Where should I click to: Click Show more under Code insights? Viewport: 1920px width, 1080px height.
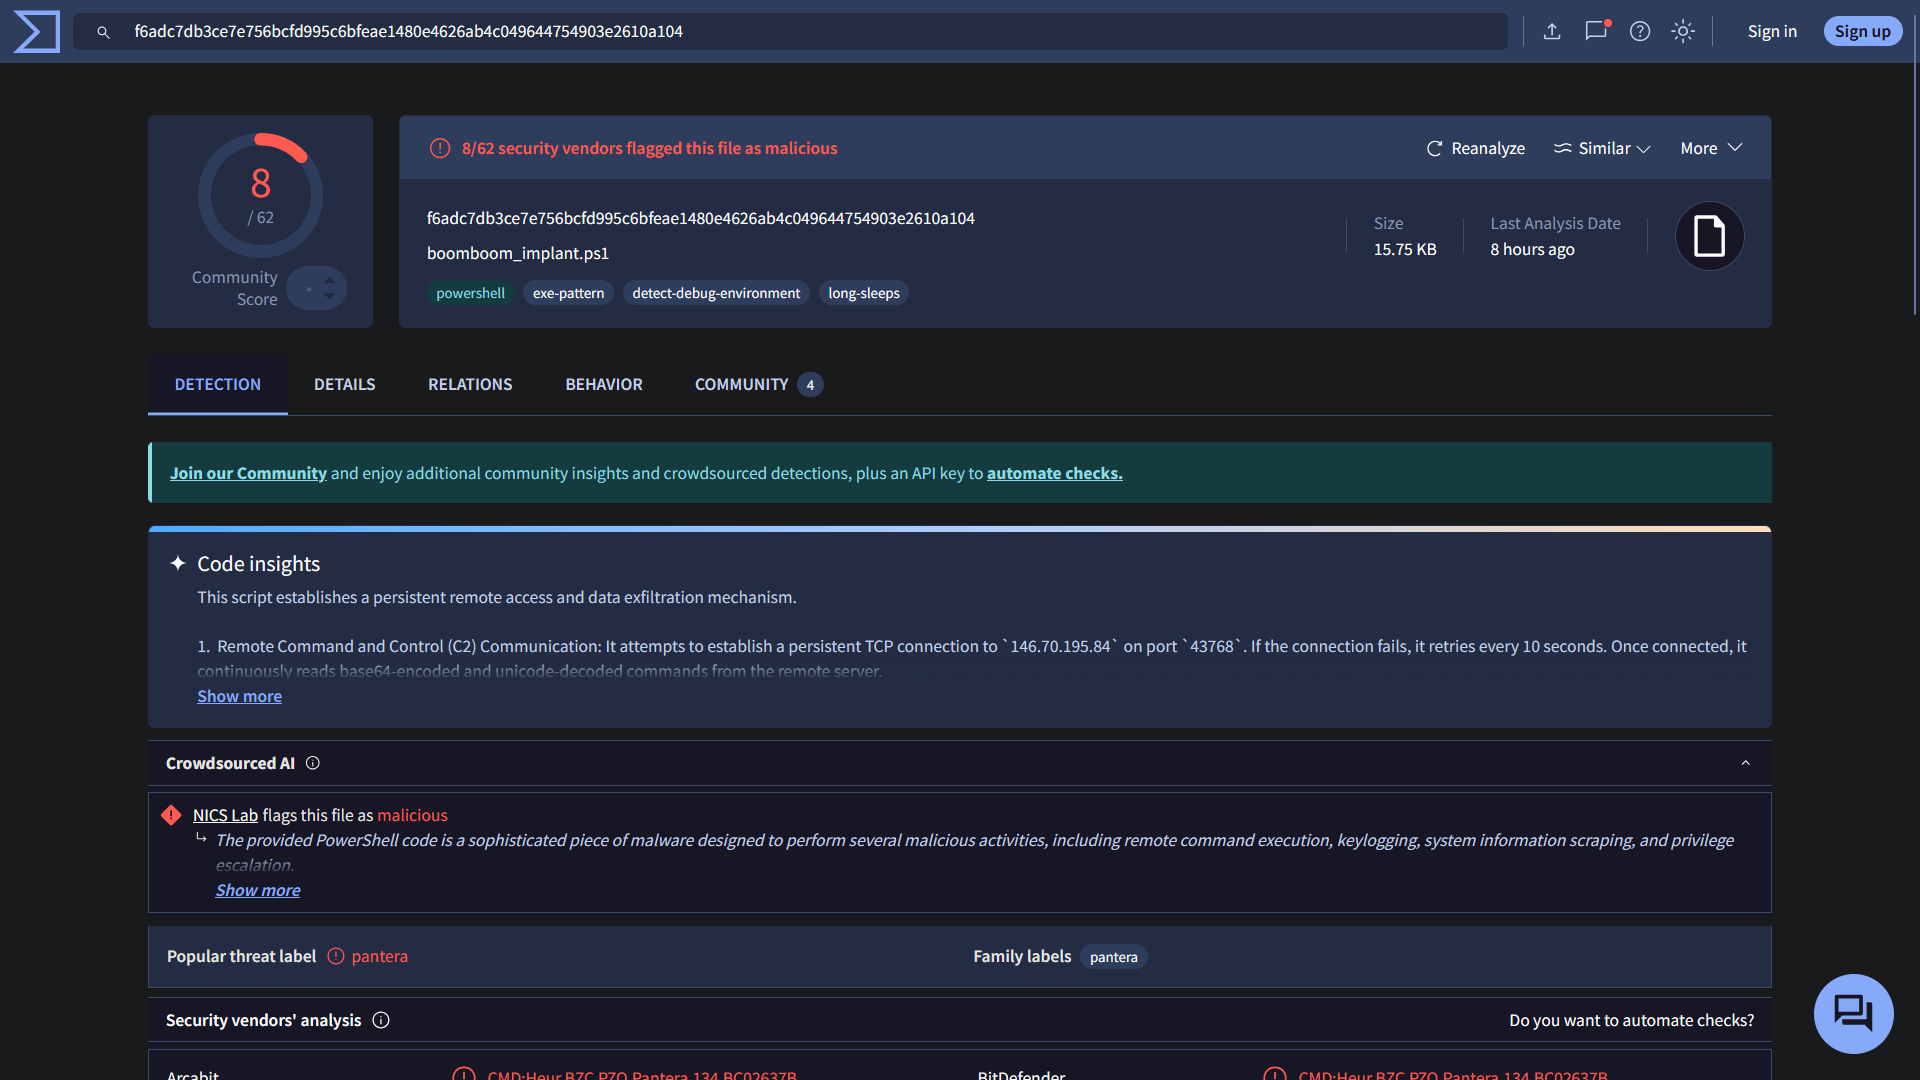[x=239, y=696]
